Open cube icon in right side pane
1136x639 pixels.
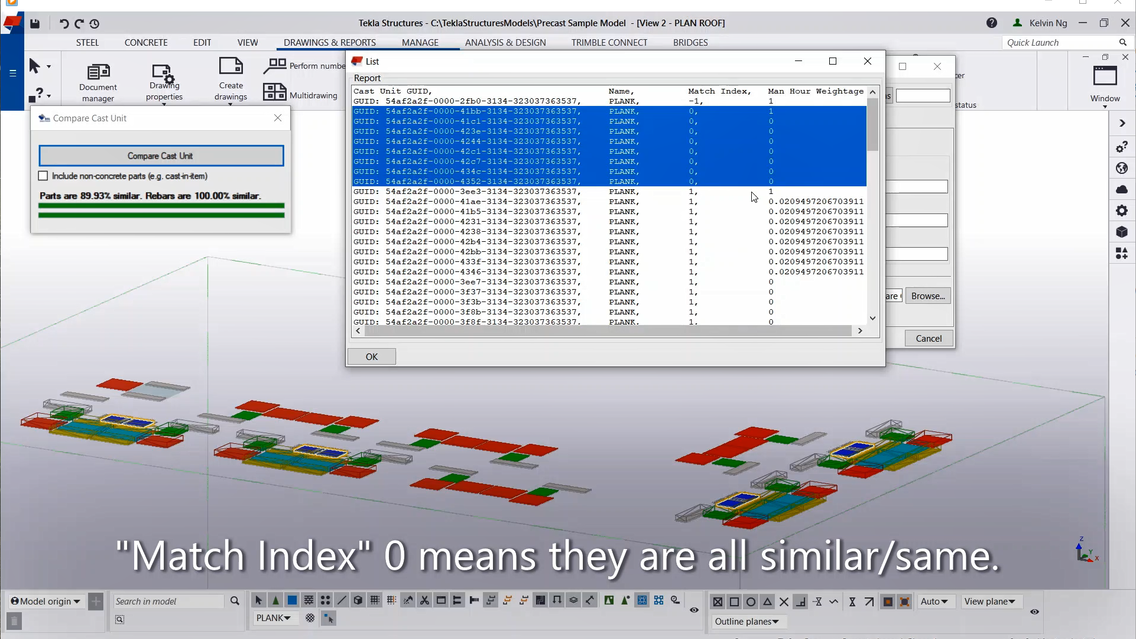coord(1122,232)
